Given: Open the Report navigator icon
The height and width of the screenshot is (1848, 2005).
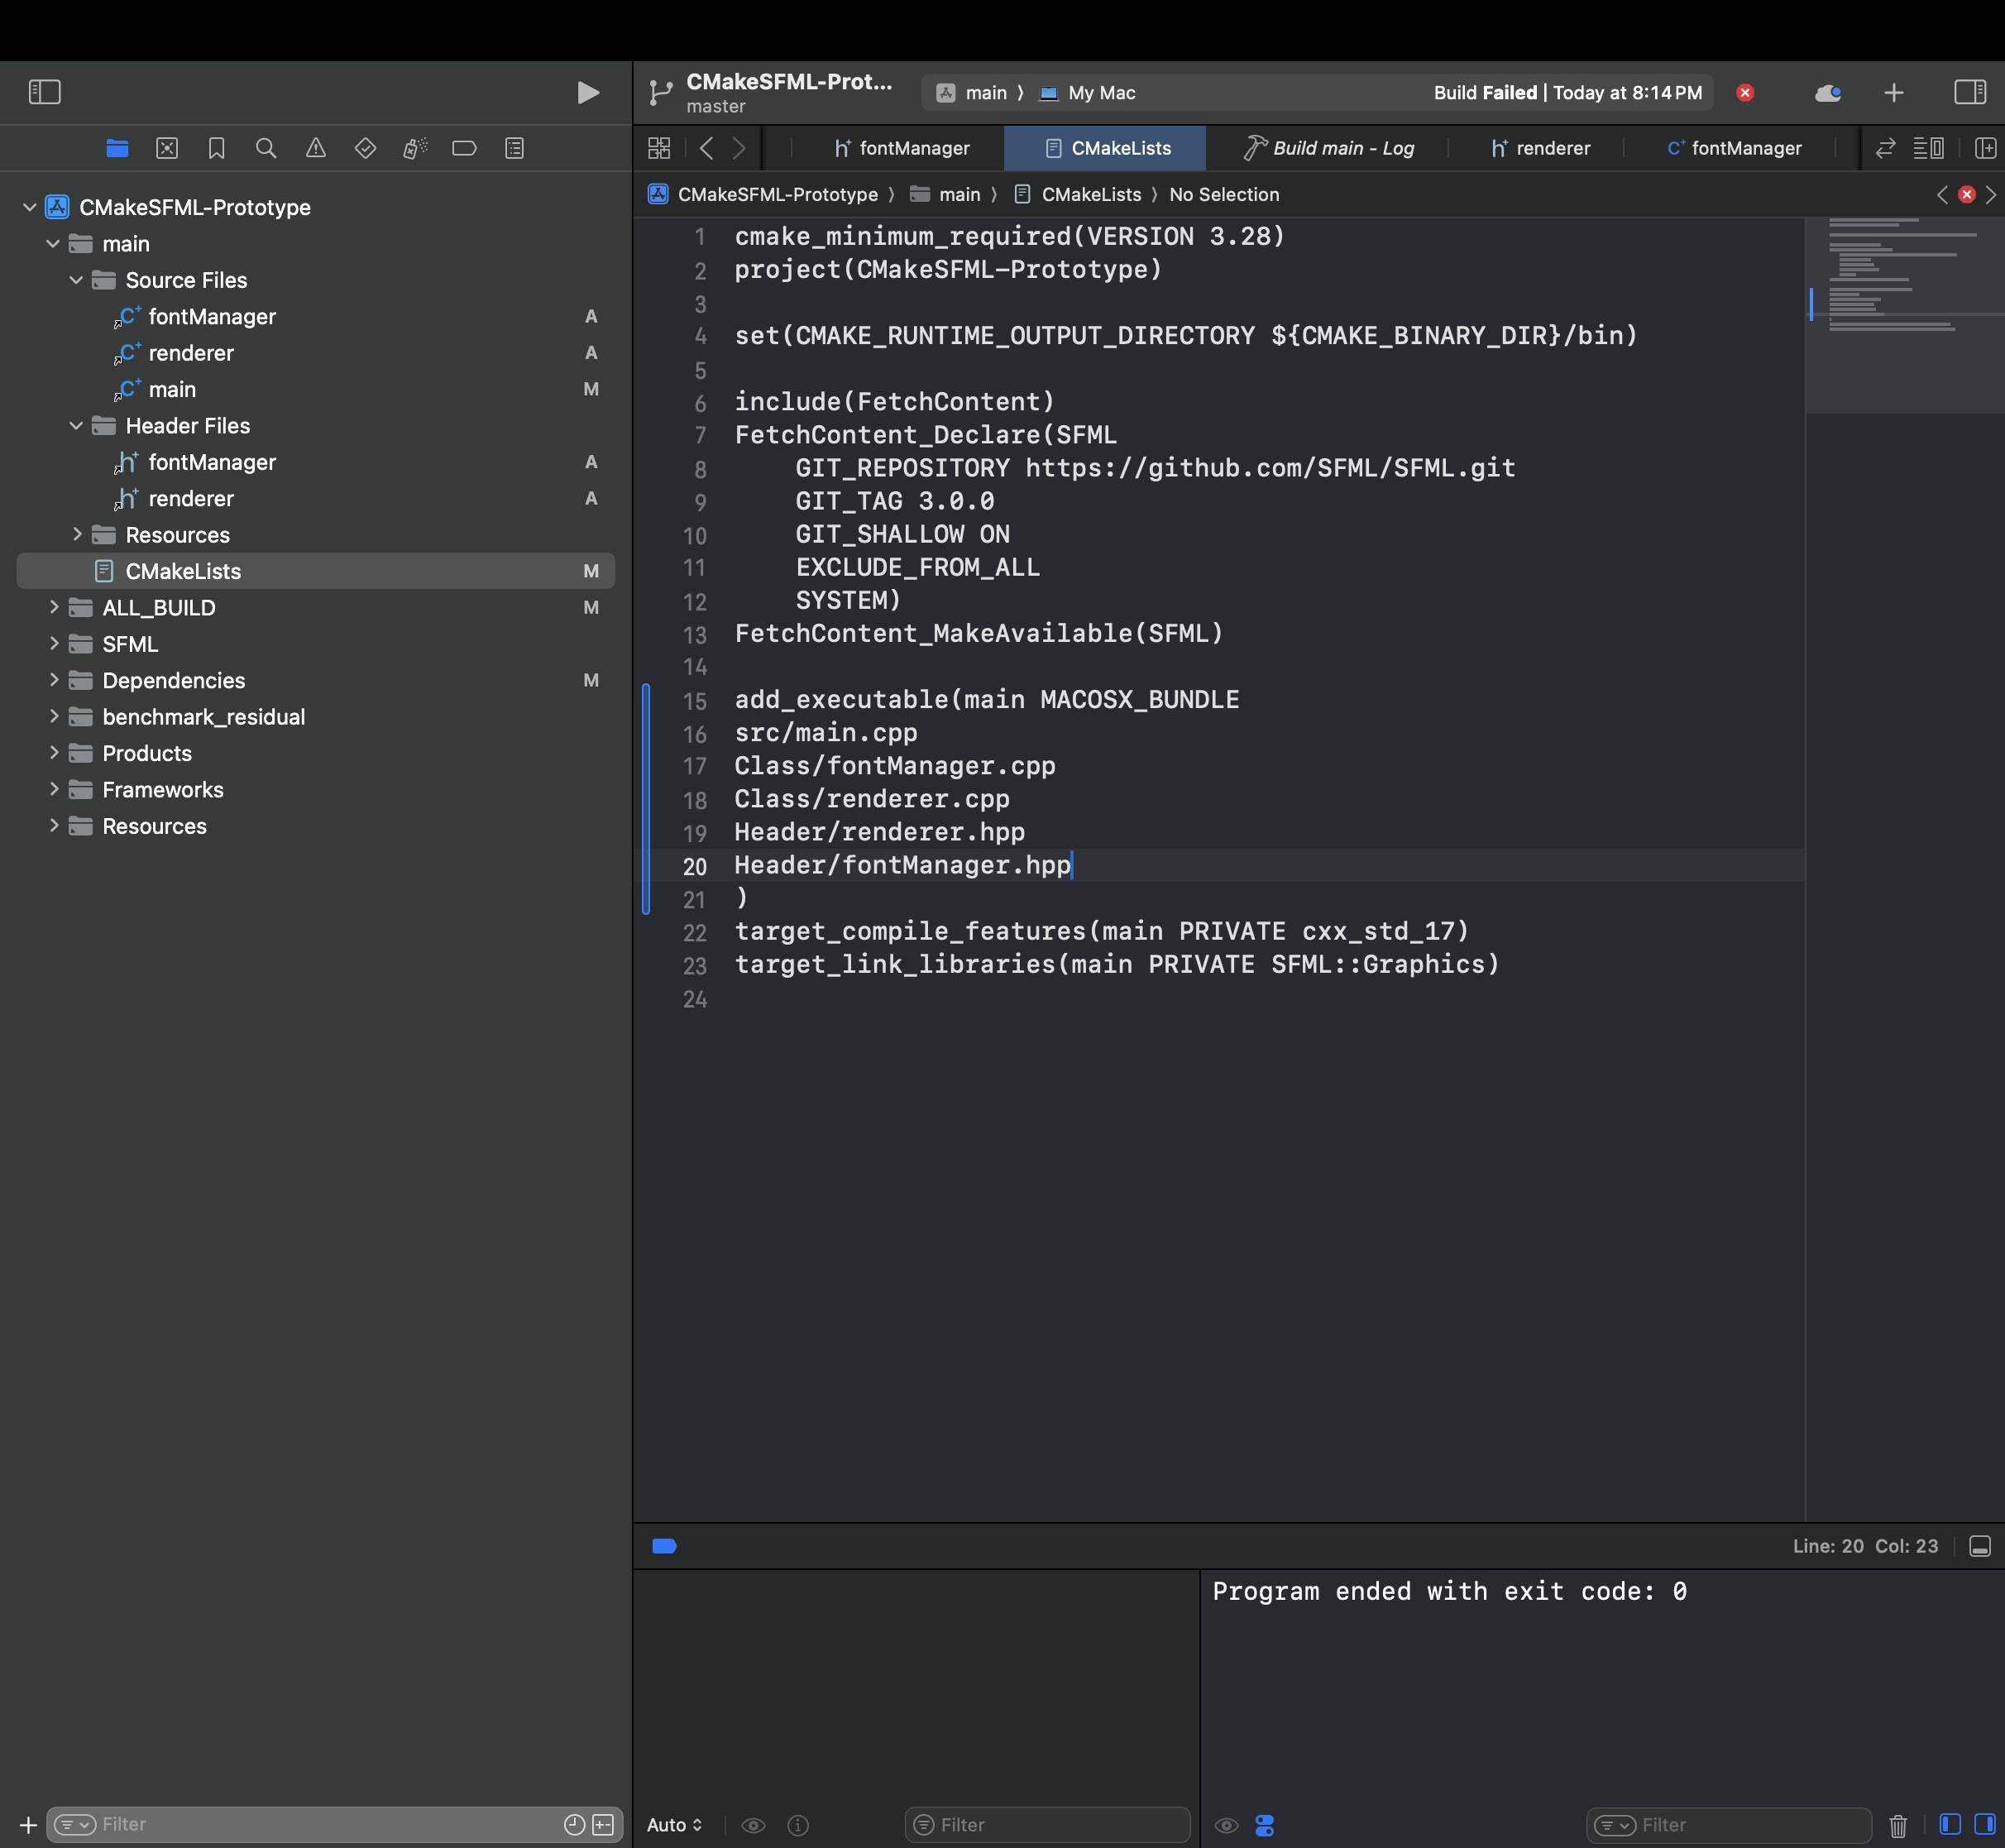Looking at the screenshot, I should 514,149.
